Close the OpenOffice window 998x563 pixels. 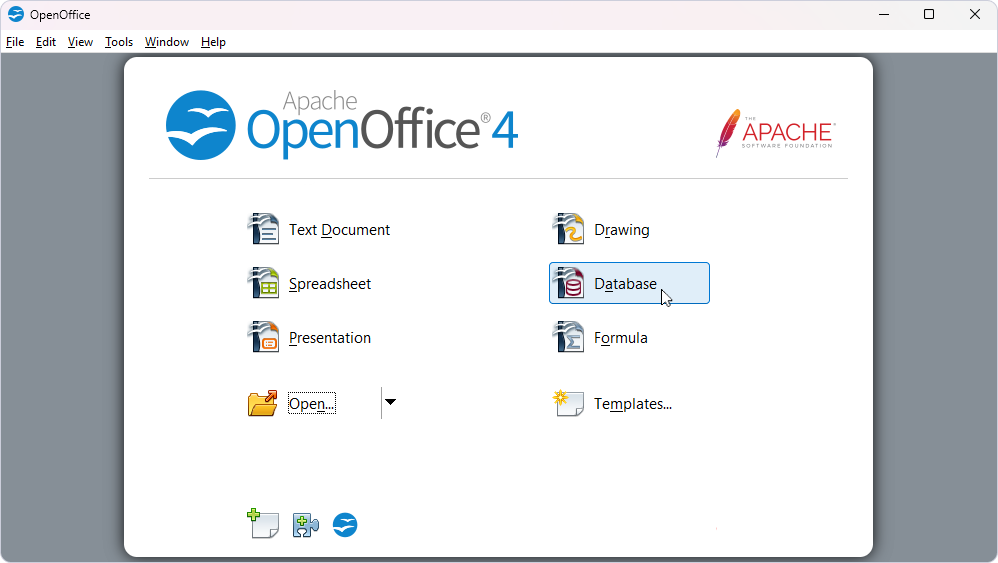tap(974, 14)
